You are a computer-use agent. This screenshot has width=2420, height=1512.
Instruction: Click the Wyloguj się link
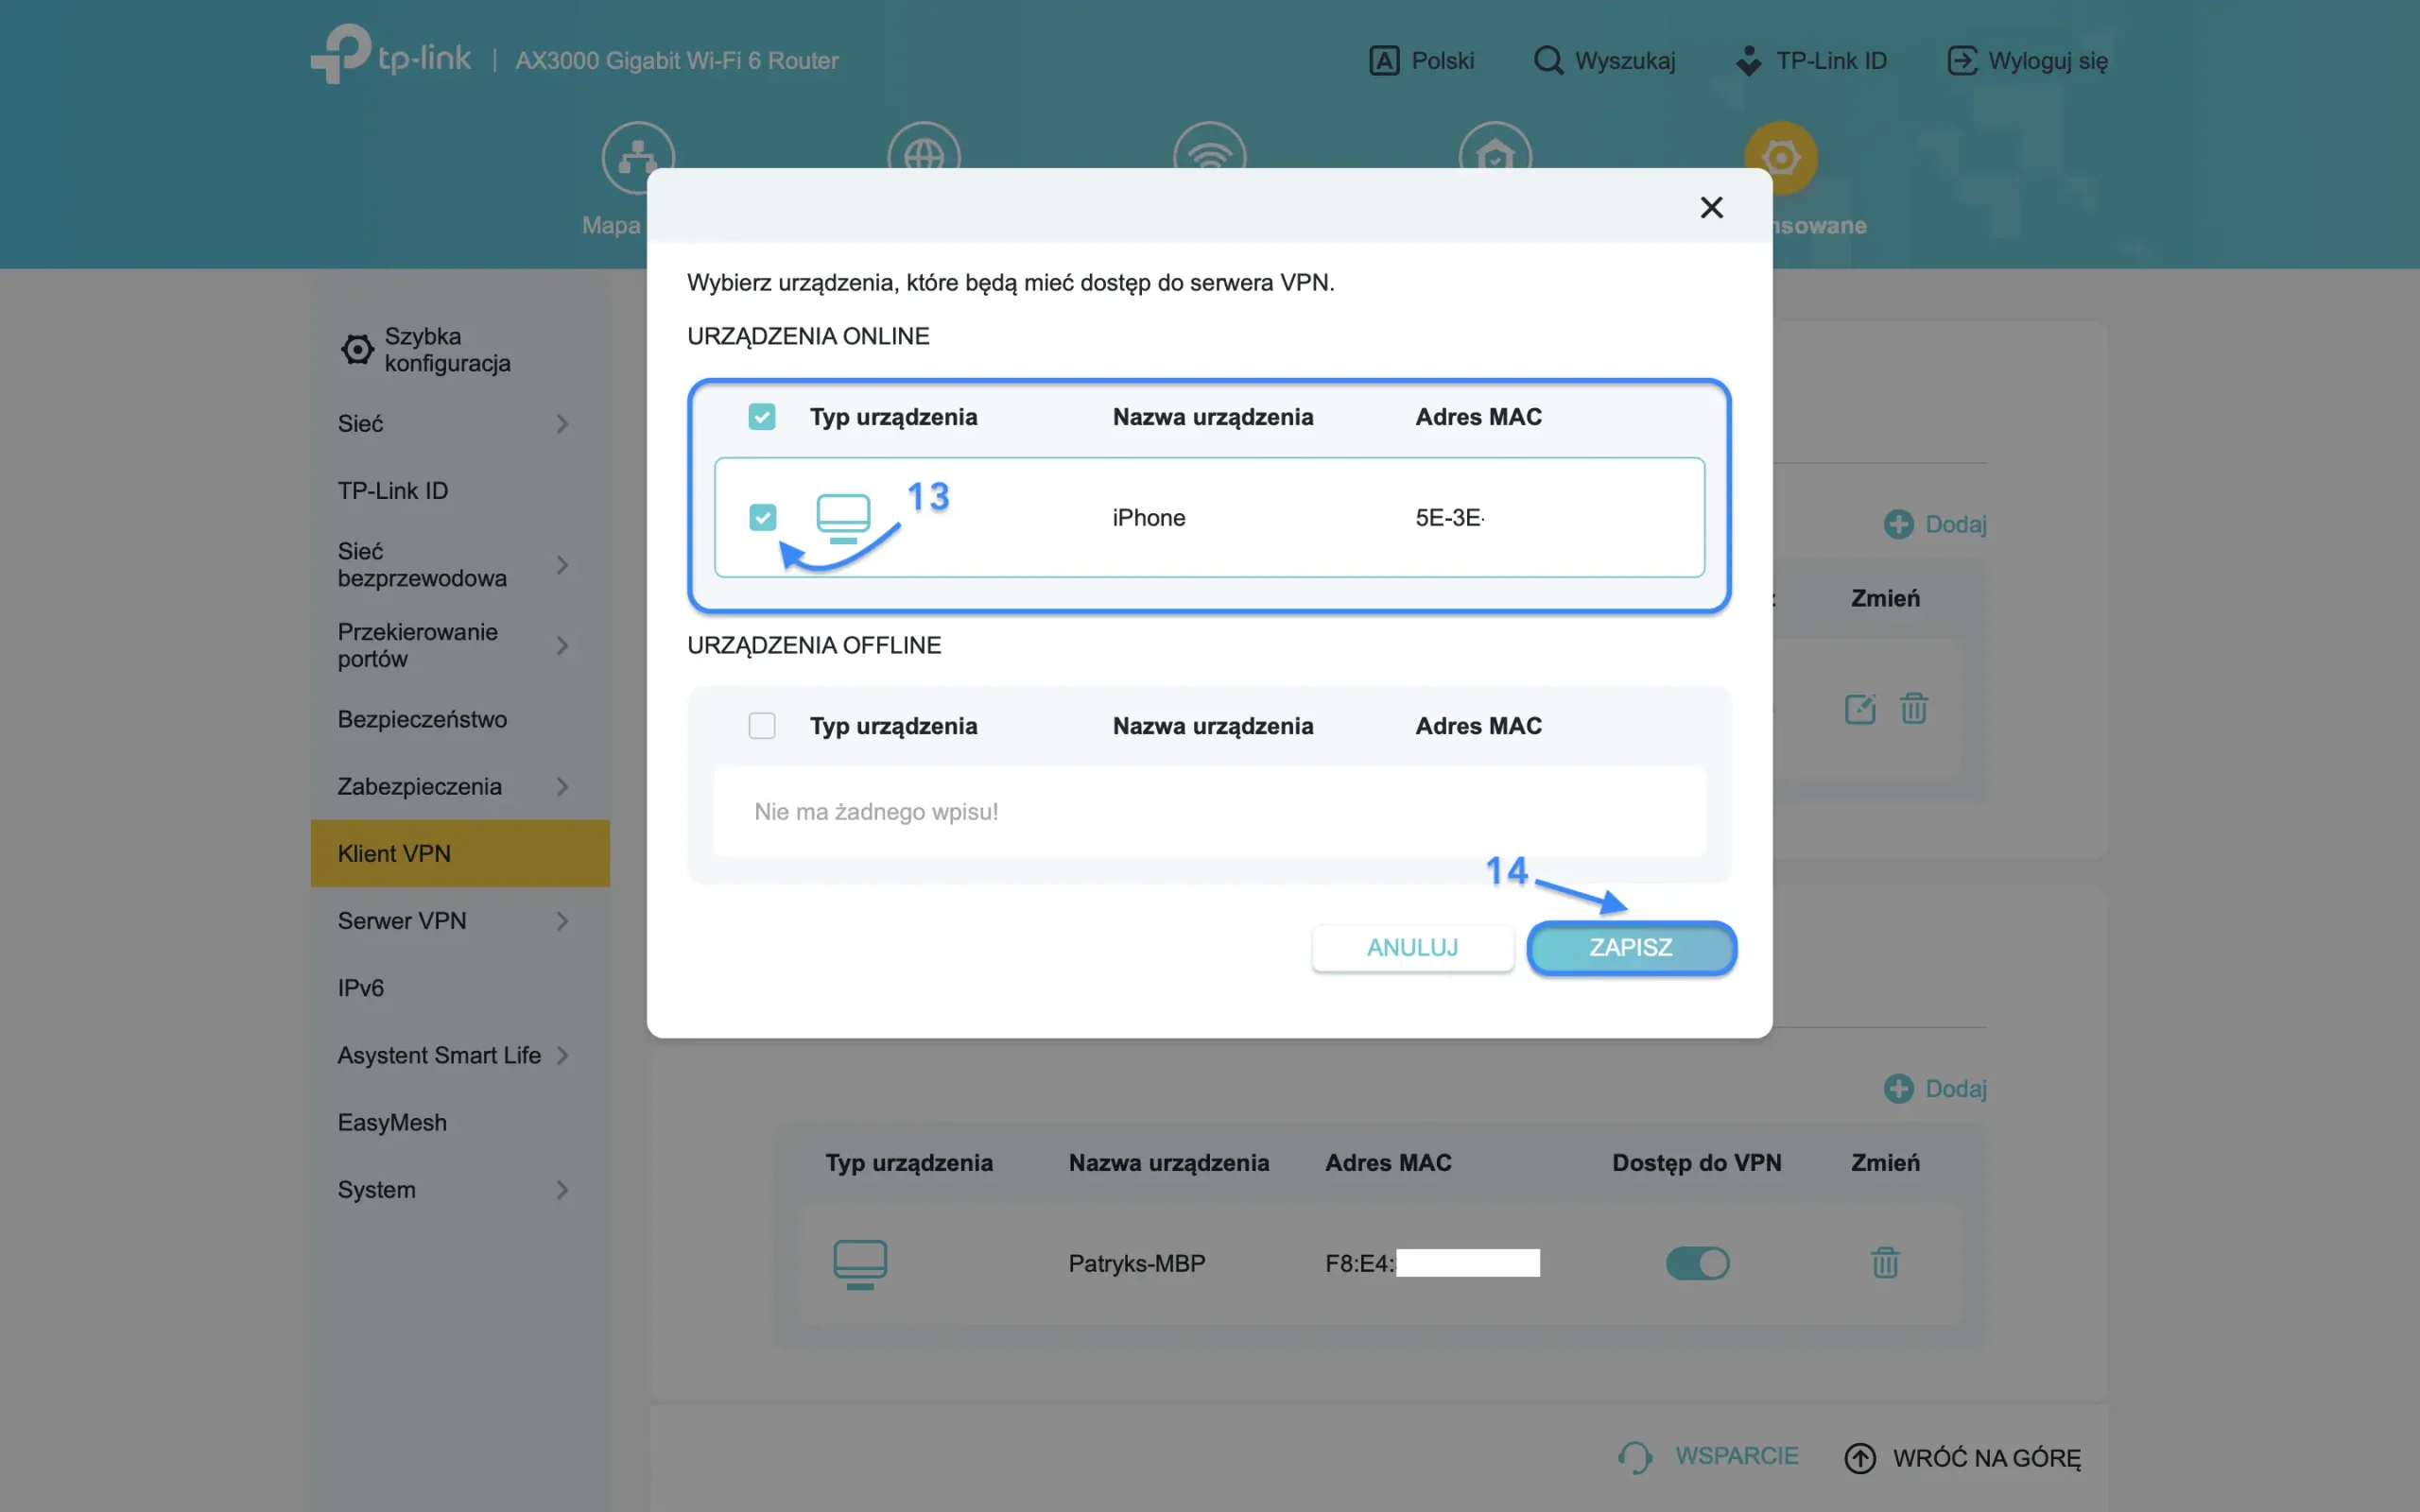click(x=2027, y=60)
